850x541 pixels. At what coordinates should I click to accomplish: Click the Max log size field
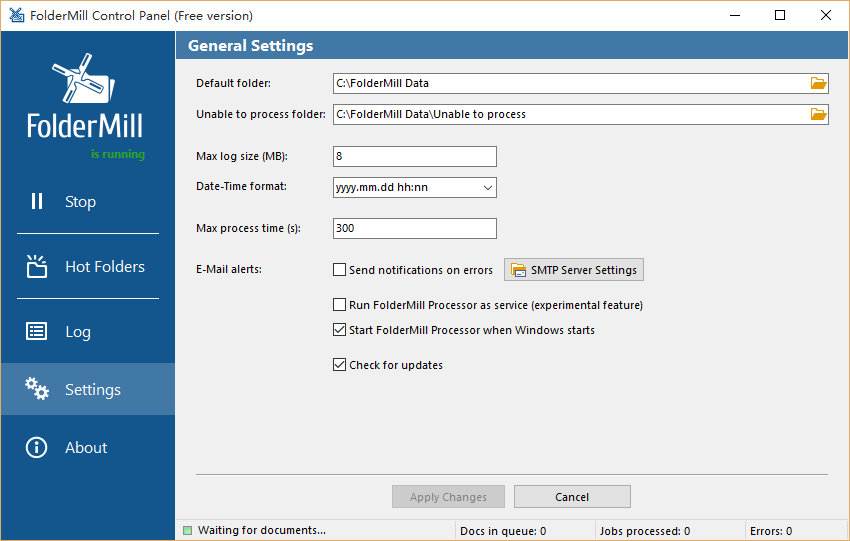415,156
